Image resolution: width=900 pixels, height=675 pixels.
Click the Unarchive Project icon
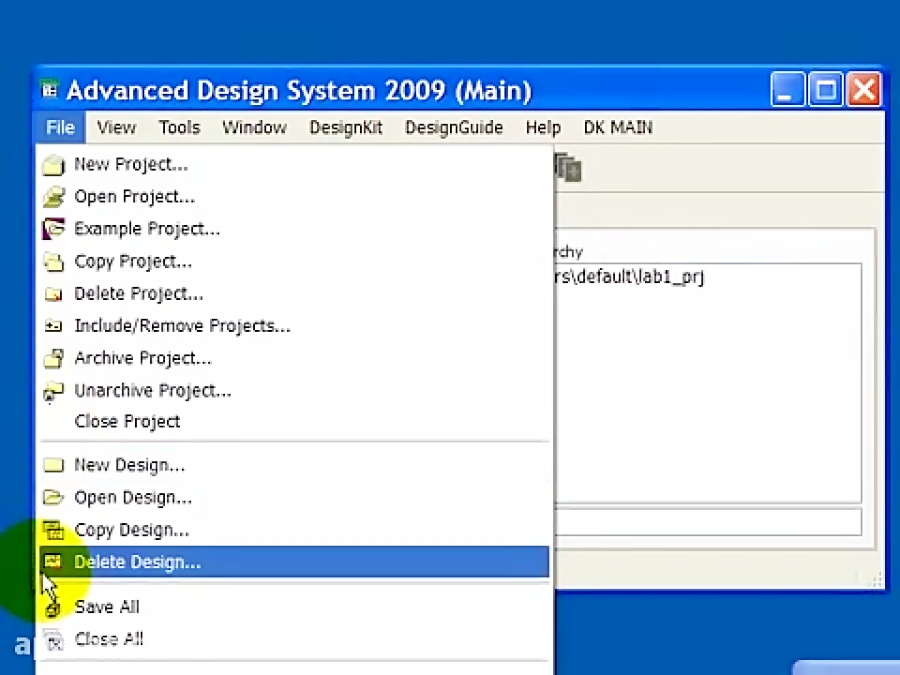tap(54, 390)
